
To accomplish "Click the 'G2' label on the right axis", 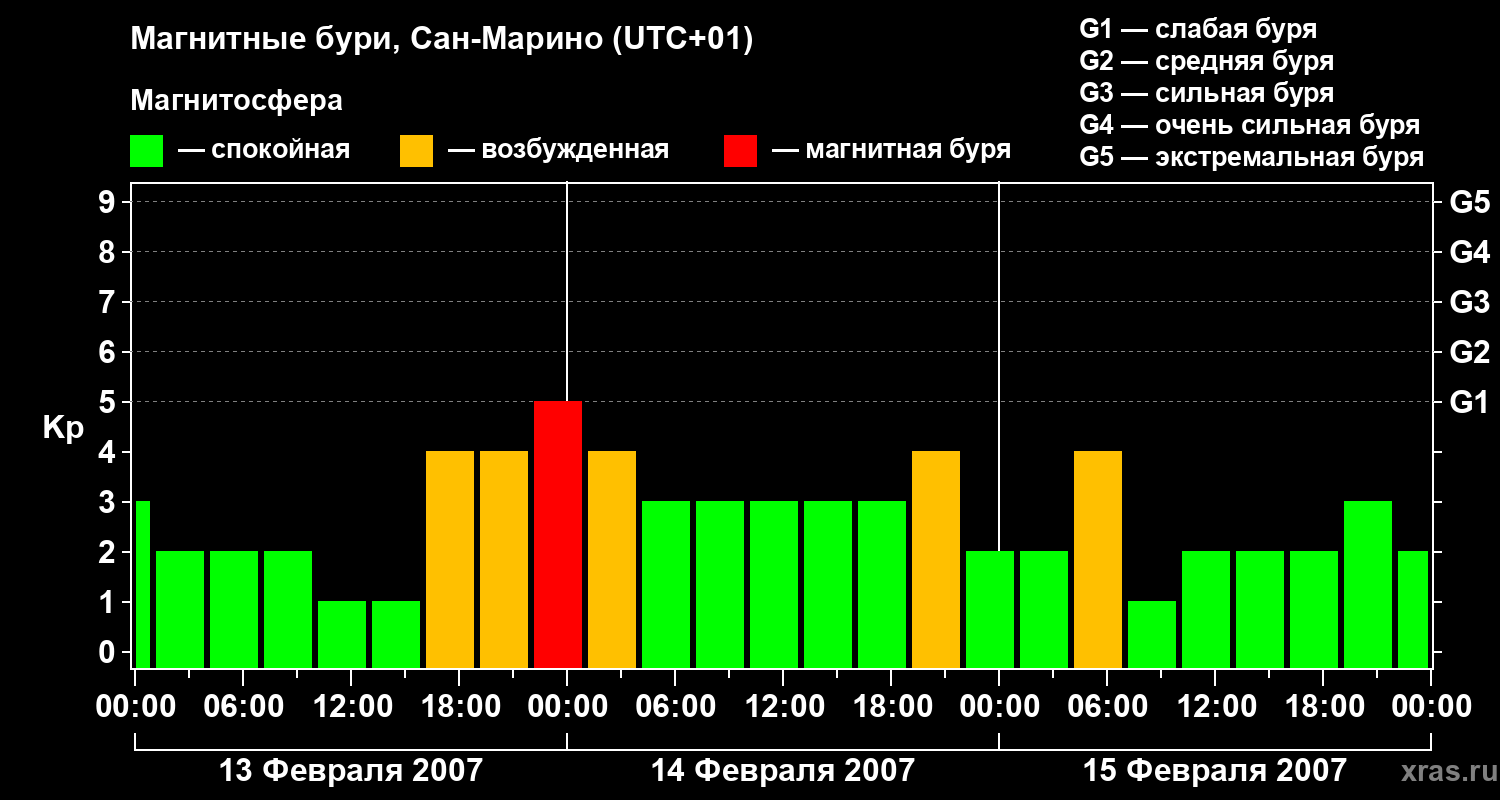I will (x=1469, y=352).
